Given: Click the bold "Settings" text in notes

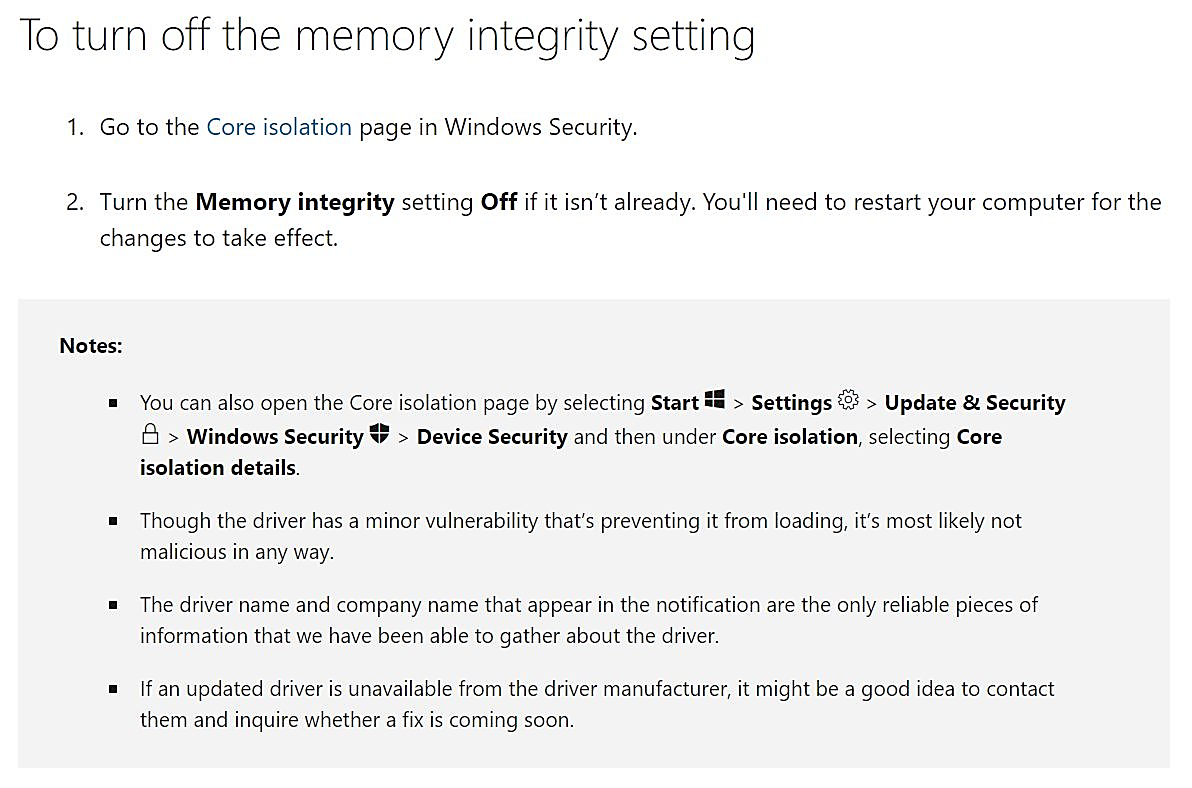Looking at the screenshot, I should [x=791, y=403].
